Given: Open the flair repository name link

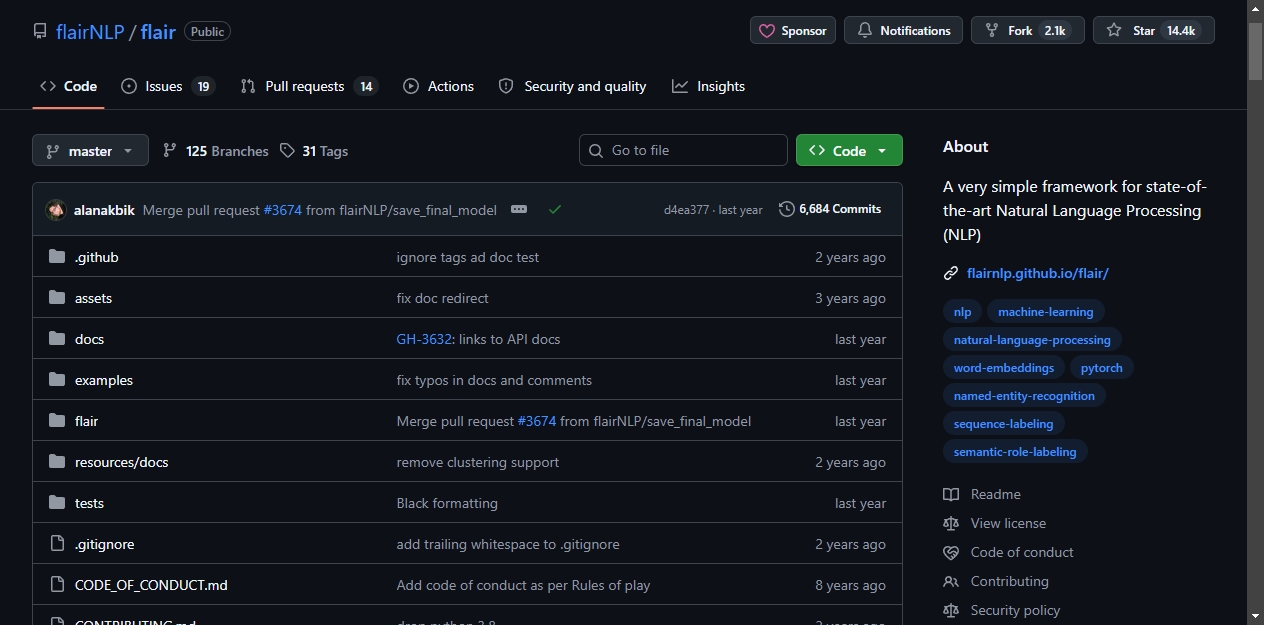Looking at the screenshot, I should [x=158, y=31].
